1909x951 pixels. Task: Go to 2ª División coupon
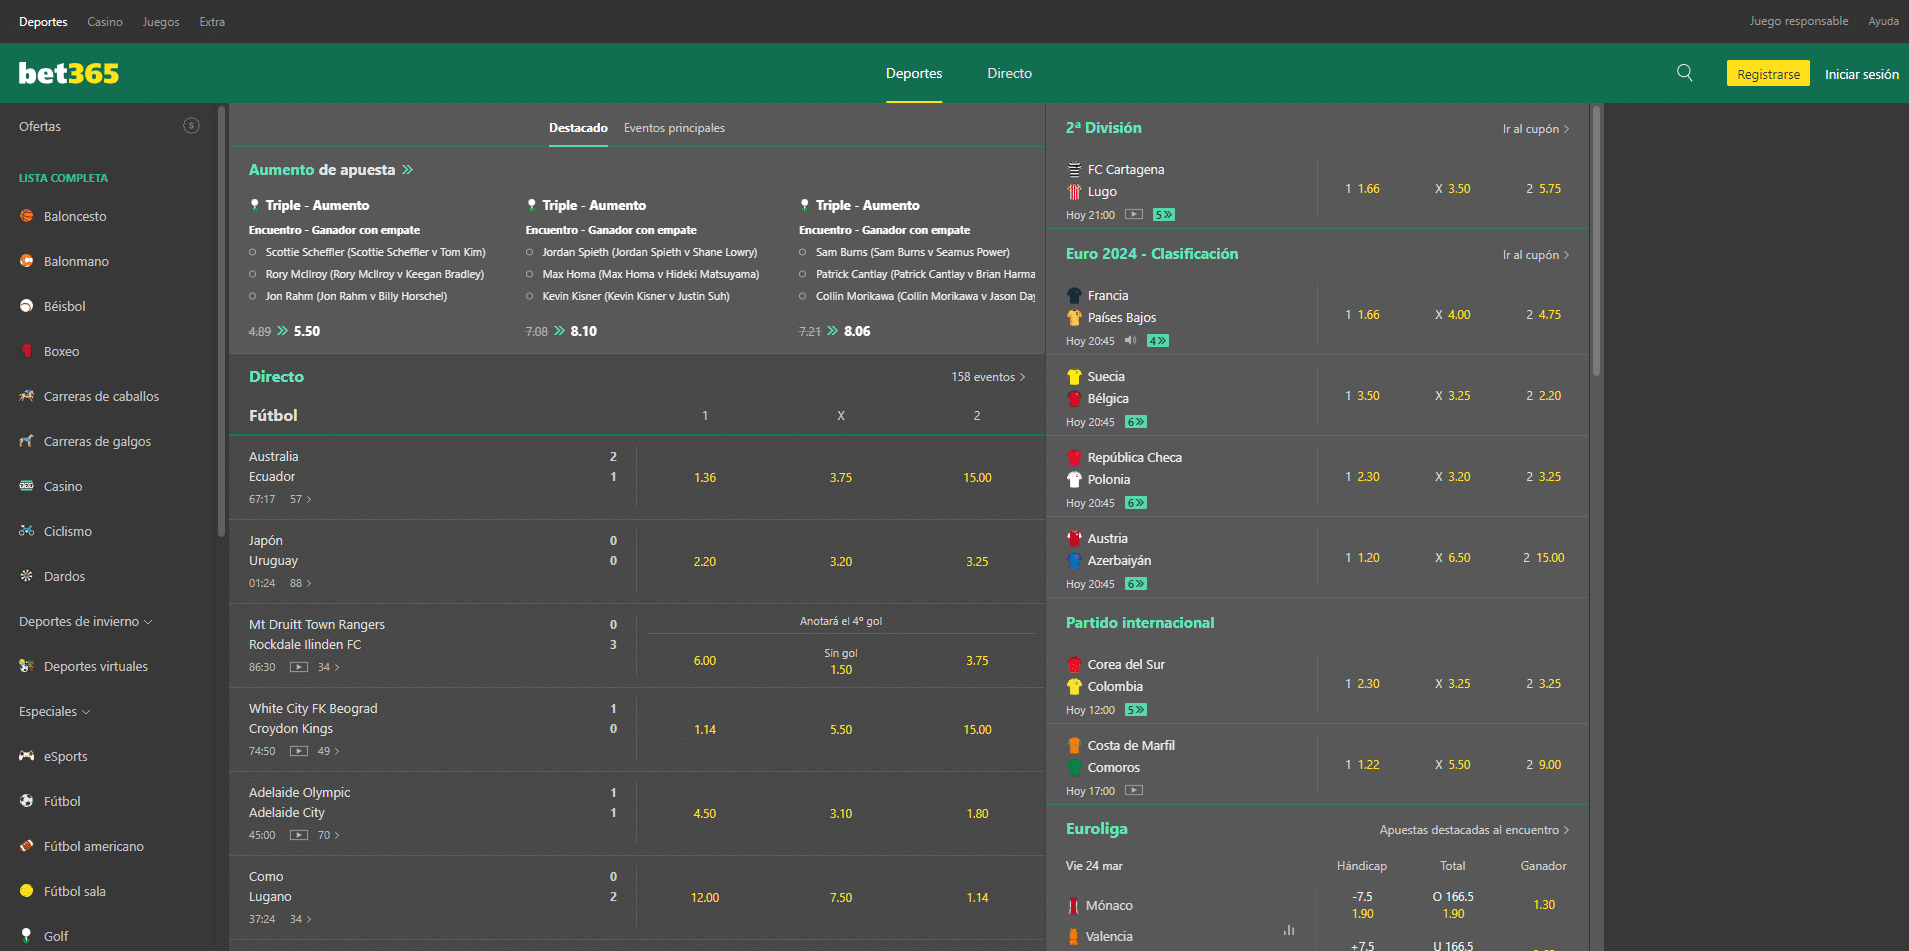pyautogui.click(x=1536, y=129)
